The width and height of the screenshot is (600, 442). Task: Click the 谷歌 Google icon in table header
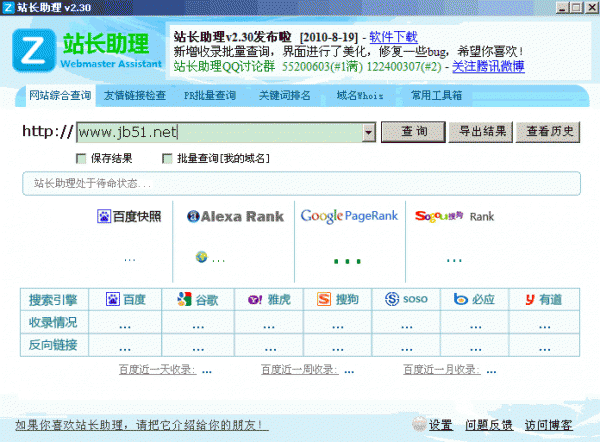[184, 299]
